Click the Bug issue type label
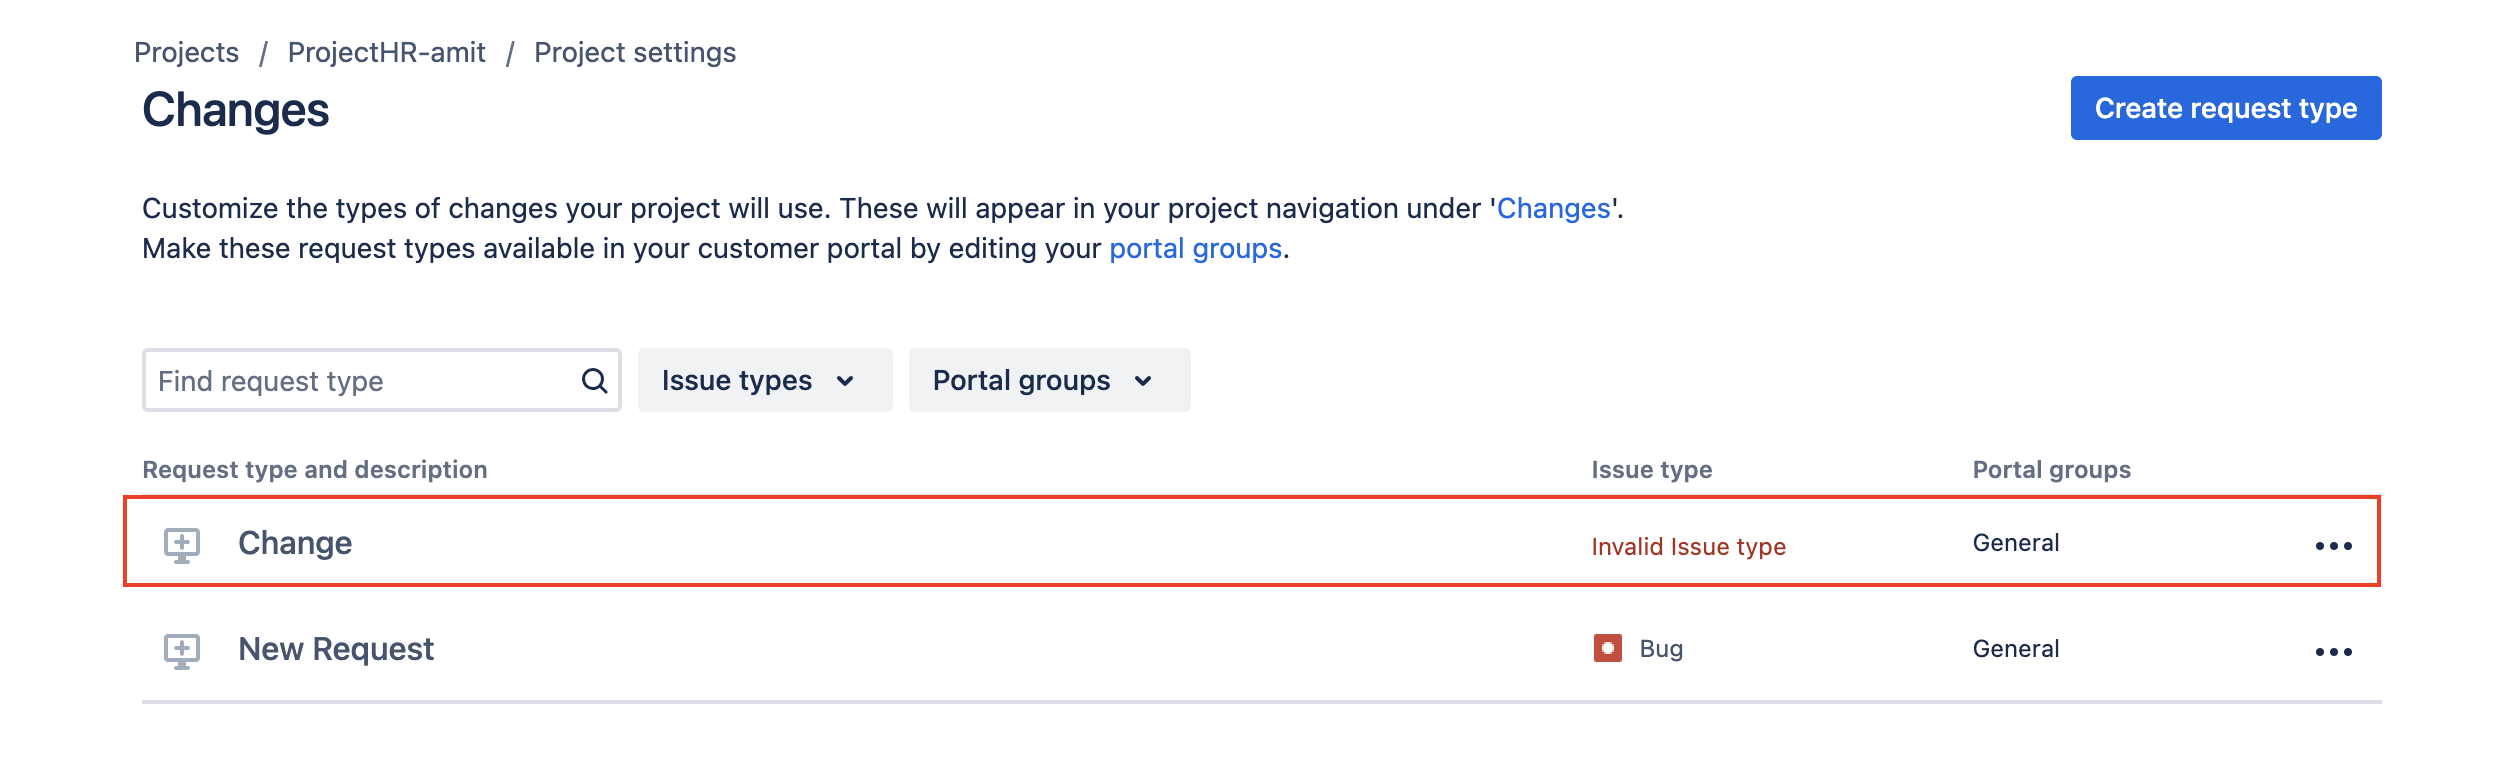The width and height of the screenshot is (2502, 776). 1661,649
